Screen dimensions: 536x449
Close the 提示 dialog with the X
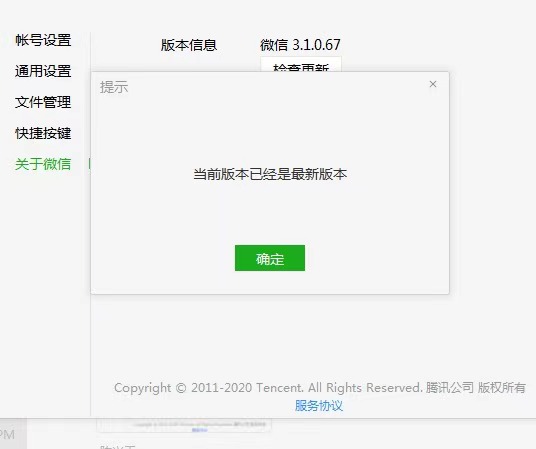point(433,84)
